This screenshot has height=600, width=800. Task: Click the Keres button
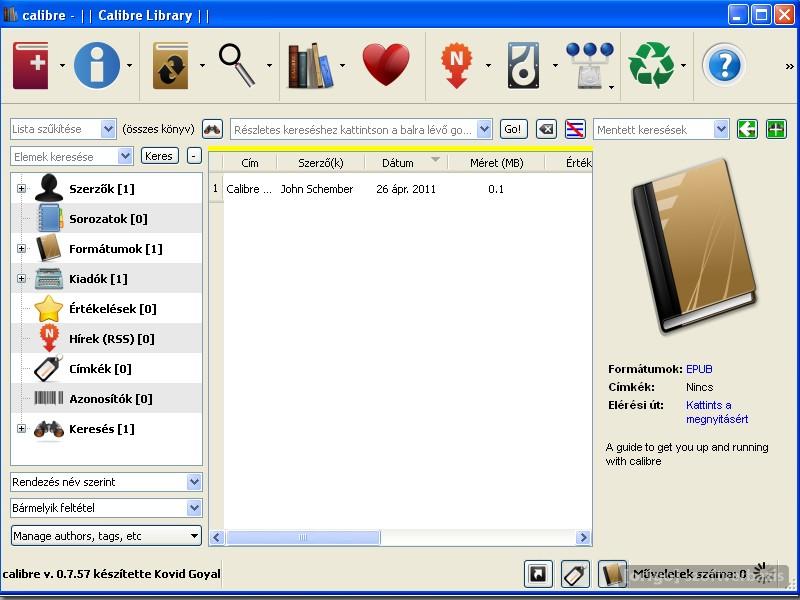[159, 156]
